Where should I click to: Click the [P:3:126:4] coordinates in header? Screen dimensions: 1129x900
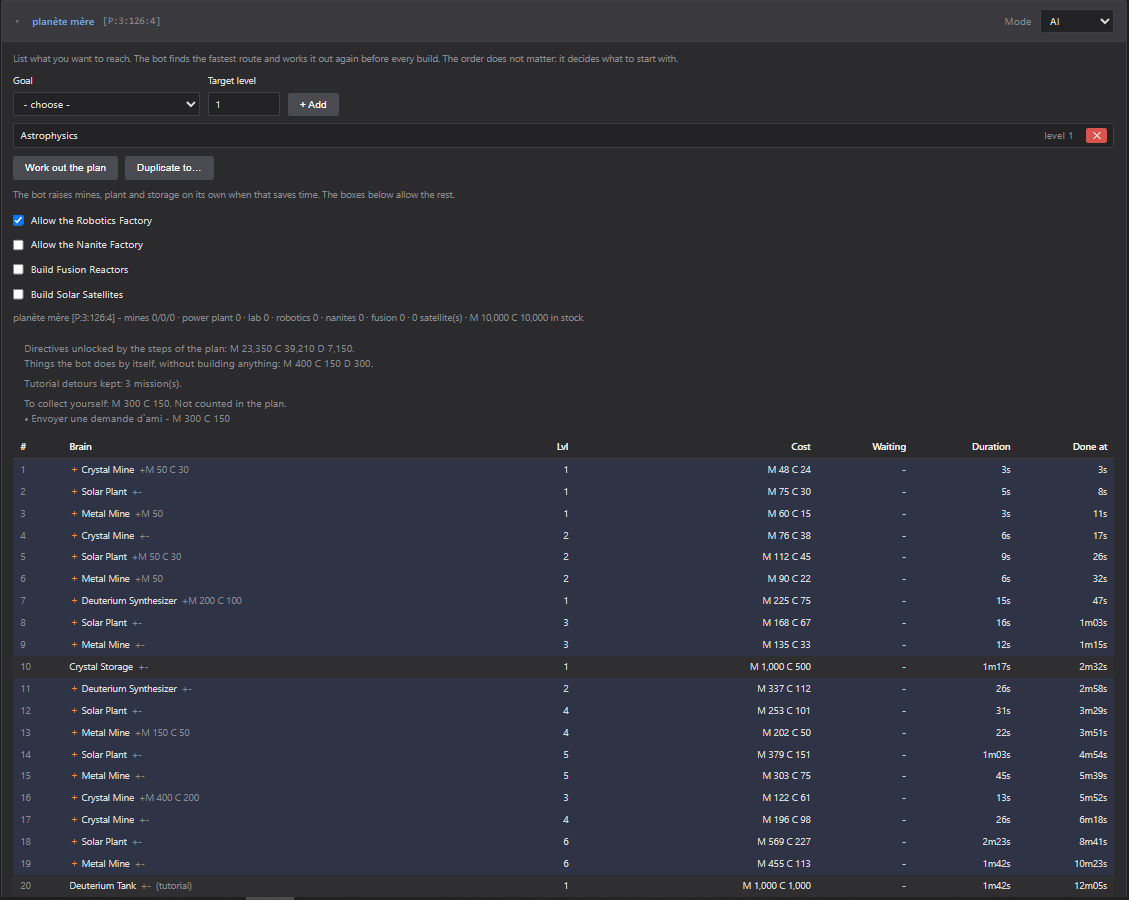point(132,22)
